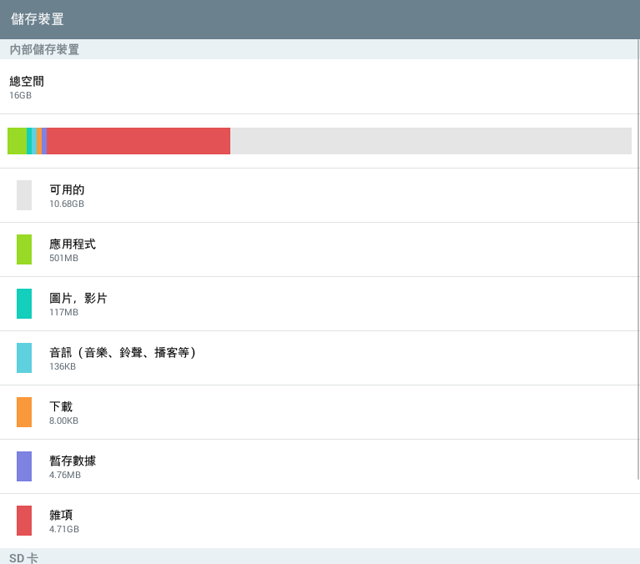Click the 總空間 16GB row
The image size is (640, 564).
(x=319, y=87)
